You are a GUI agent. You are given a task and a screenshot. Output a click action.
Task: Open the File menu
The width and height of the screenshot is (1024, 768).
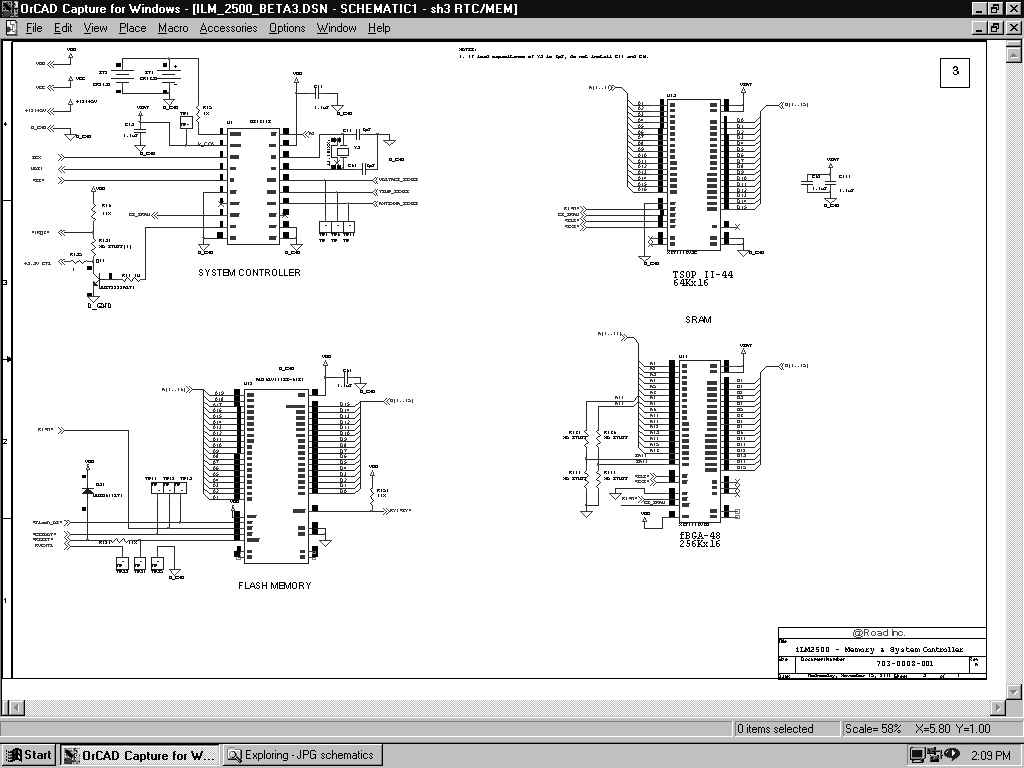34,28
